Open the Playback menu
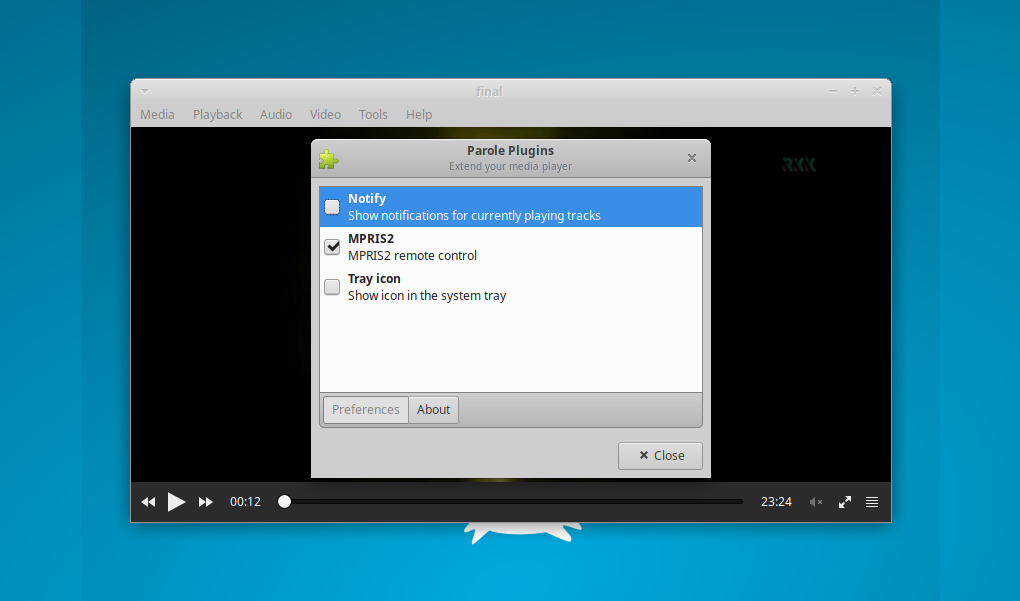The width and height of the screenshot is (1020, 601). coord(217,114)
